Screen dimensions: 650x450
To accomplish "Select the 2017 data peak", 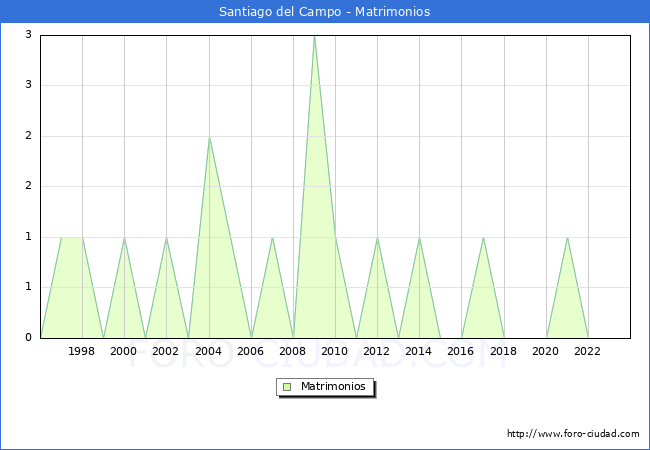I will point(483,238).
